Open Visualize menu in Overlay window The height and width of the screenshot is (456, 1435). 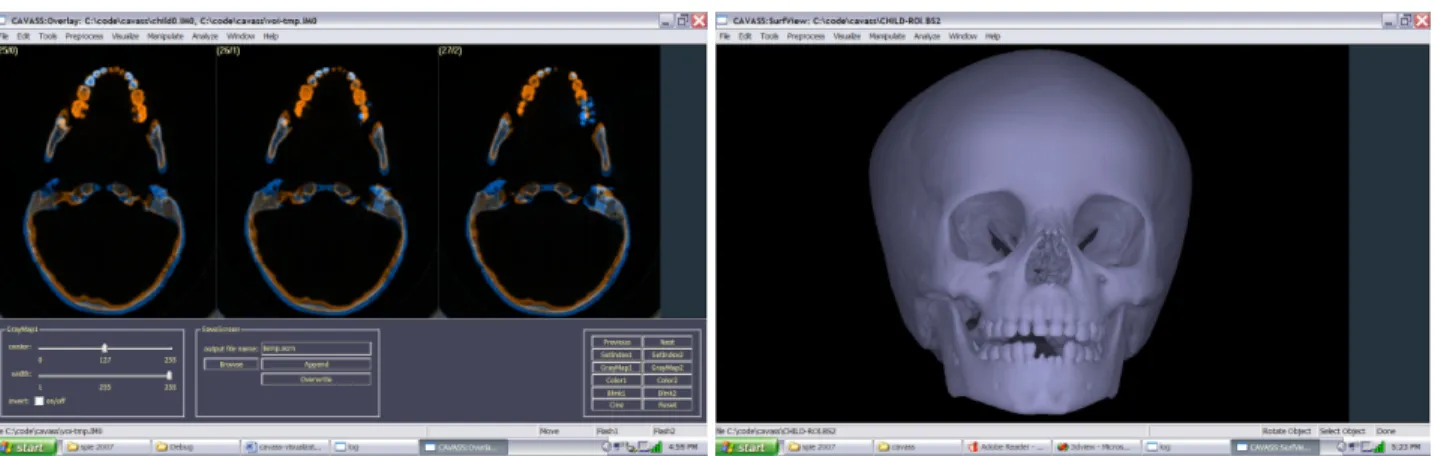point(126,36)
